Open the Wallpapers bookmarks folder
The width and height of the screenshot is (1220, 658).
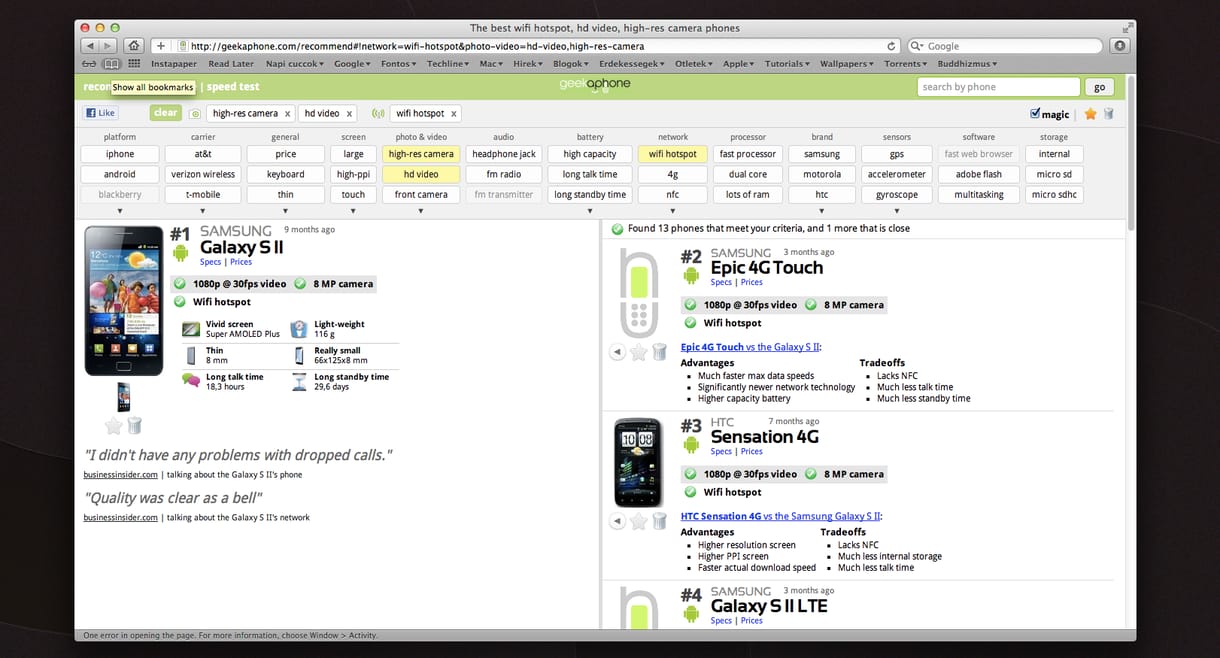[846, 64]
